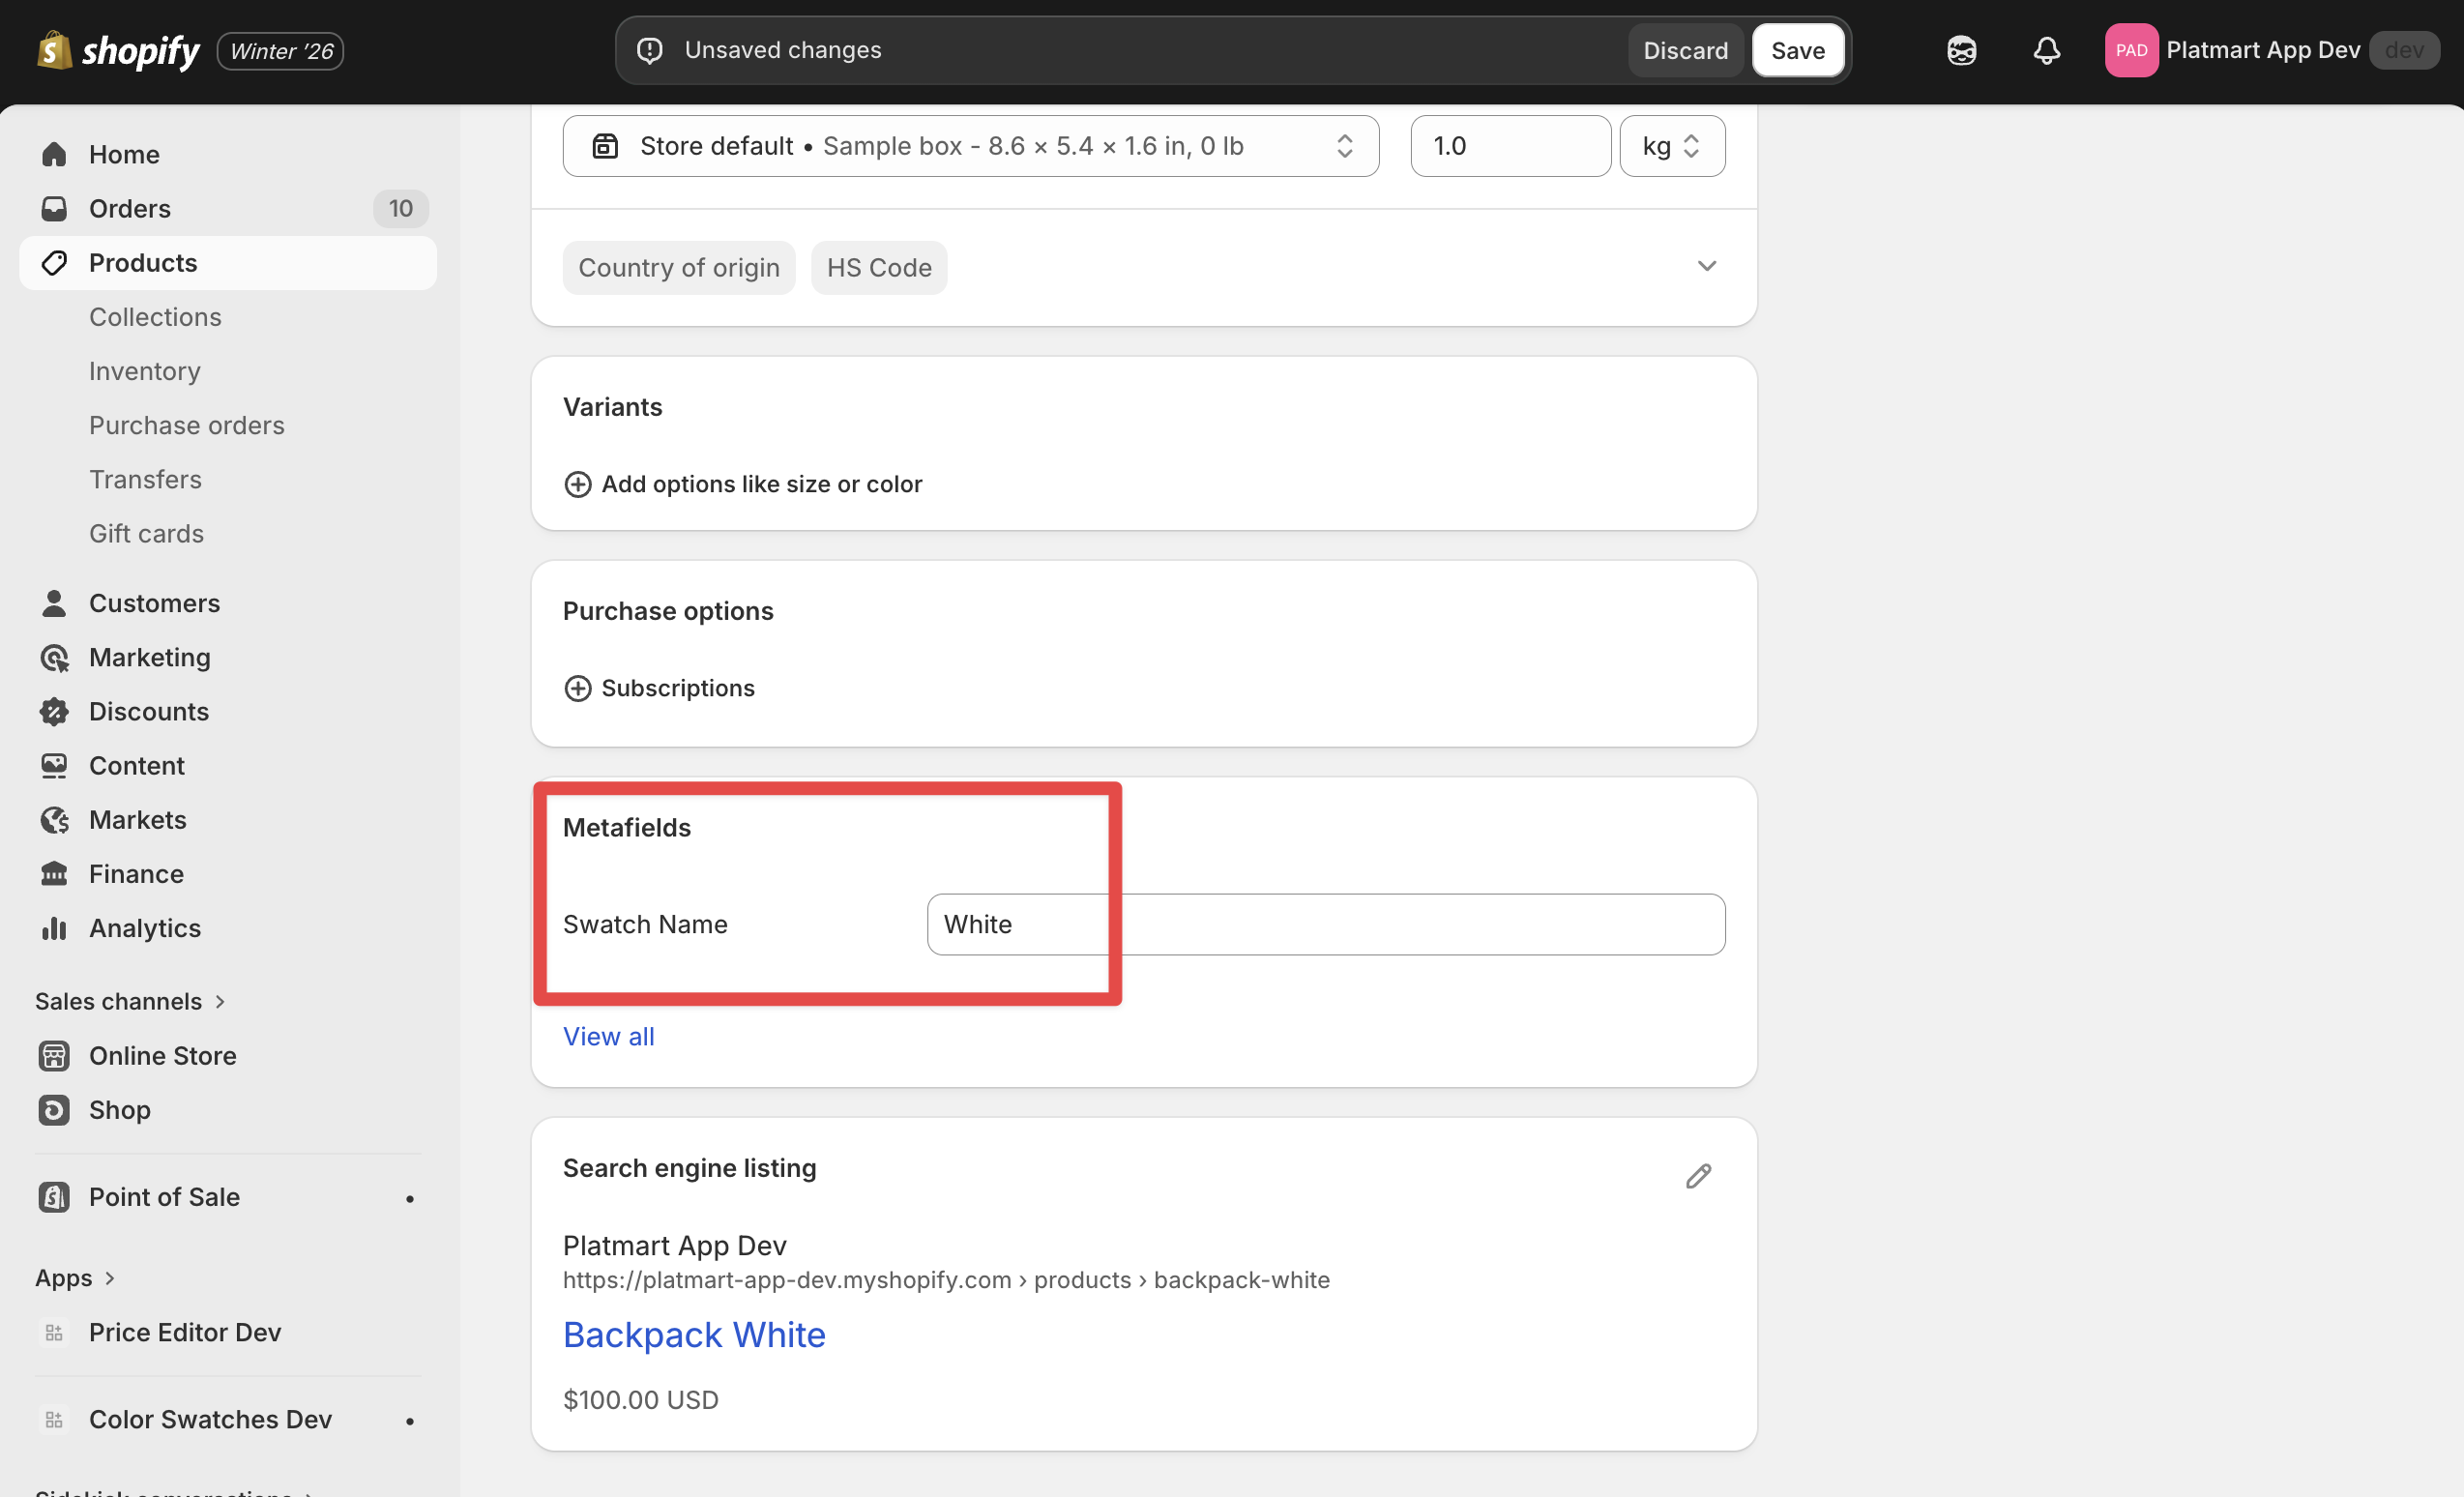Click the Shopify logo
Image resolution: width=2464 pixels, height=1497 pixels.
(x=118, y=50)
